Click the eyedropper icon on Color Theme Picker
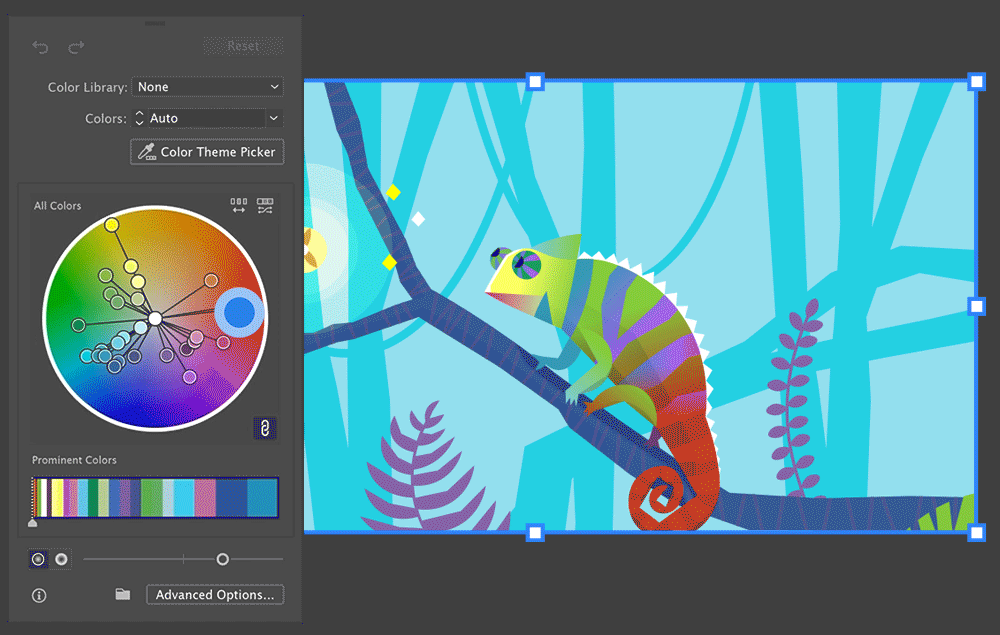Viewport: 1000px width, 635px height. pos(146,152)
